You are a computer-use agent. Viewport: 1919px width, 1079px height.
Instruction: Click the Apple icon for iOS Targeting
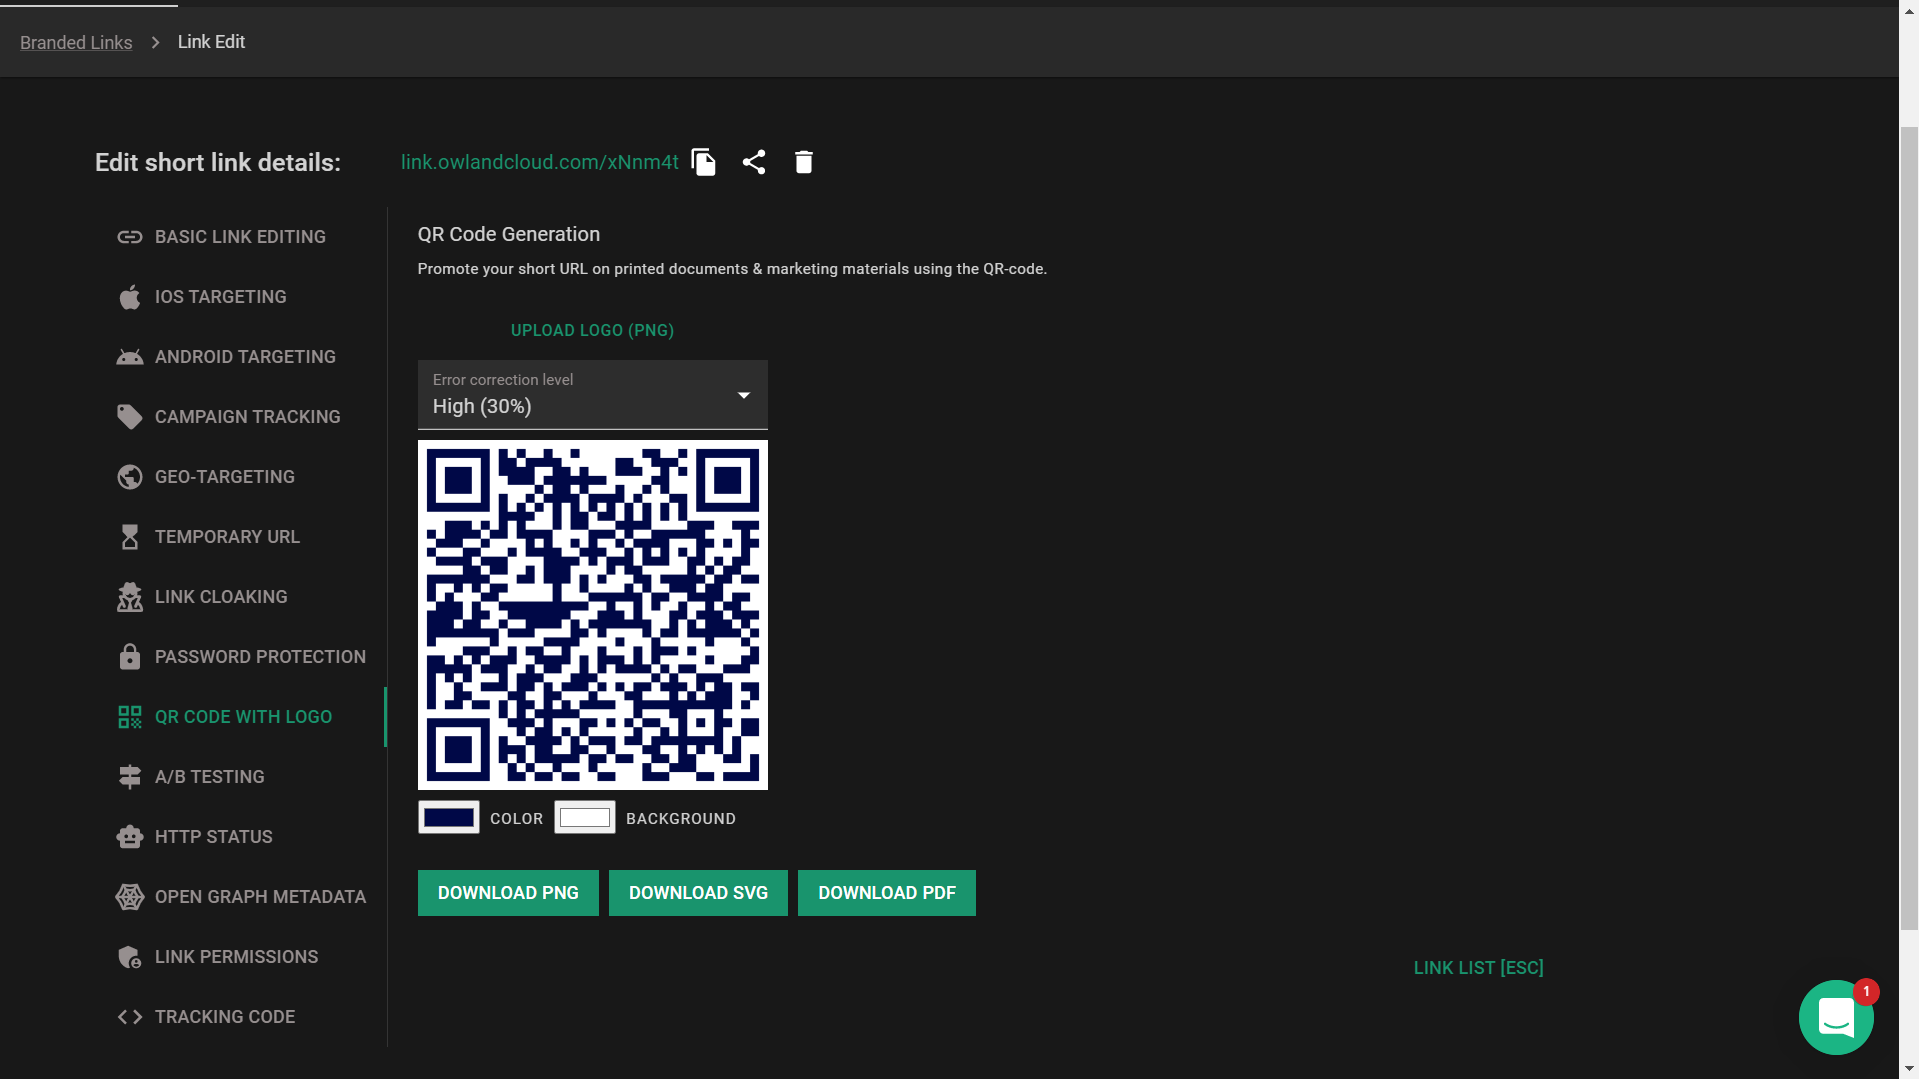point(130,297)
